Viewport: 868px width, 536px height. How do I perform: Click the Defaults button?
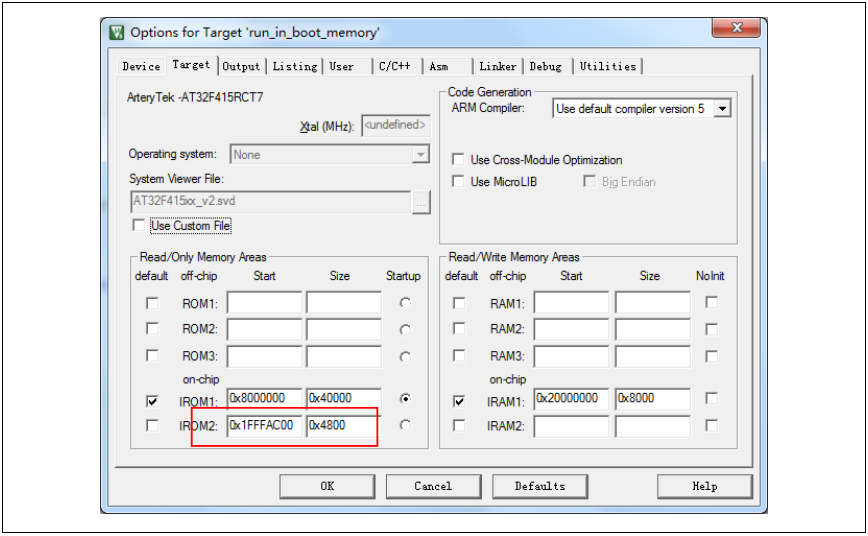540,486
